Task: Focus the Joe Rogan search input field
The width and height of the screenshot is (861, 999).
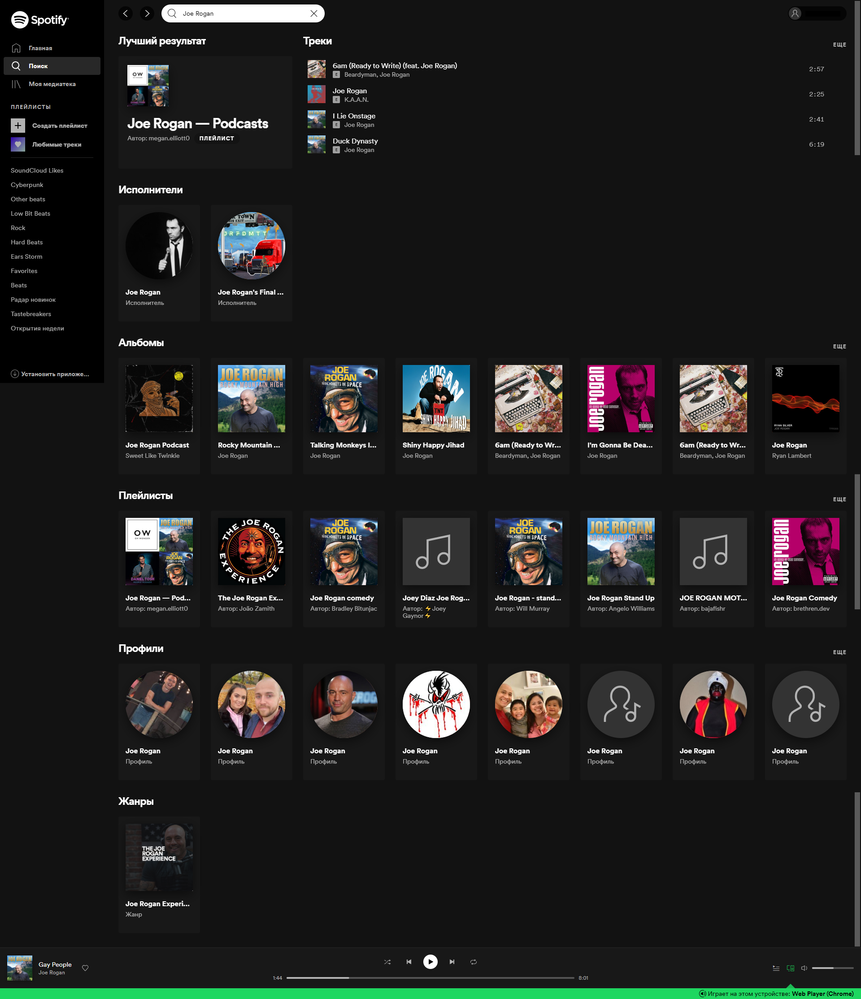Action: click(243, 13)
